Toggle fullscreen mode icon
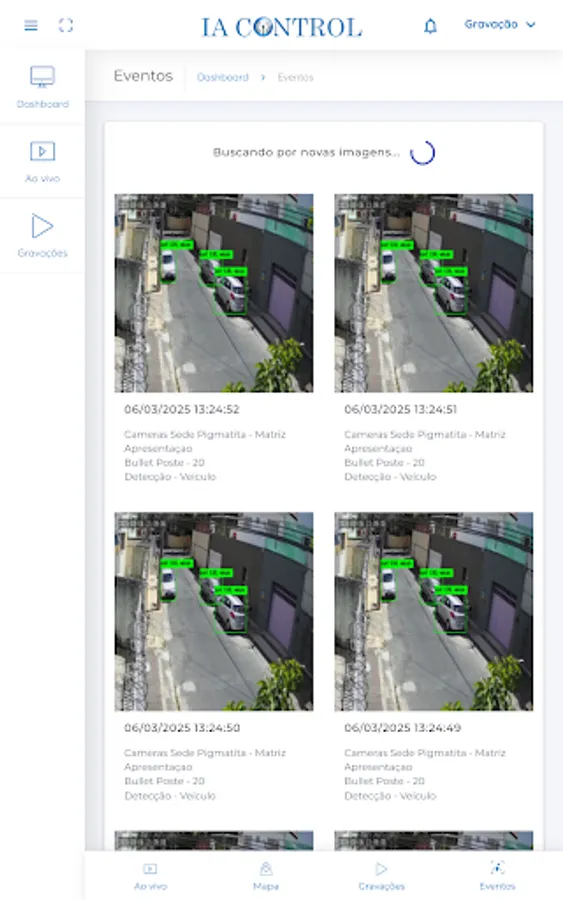This screenshot has height=900, width=563. [65, 25]
